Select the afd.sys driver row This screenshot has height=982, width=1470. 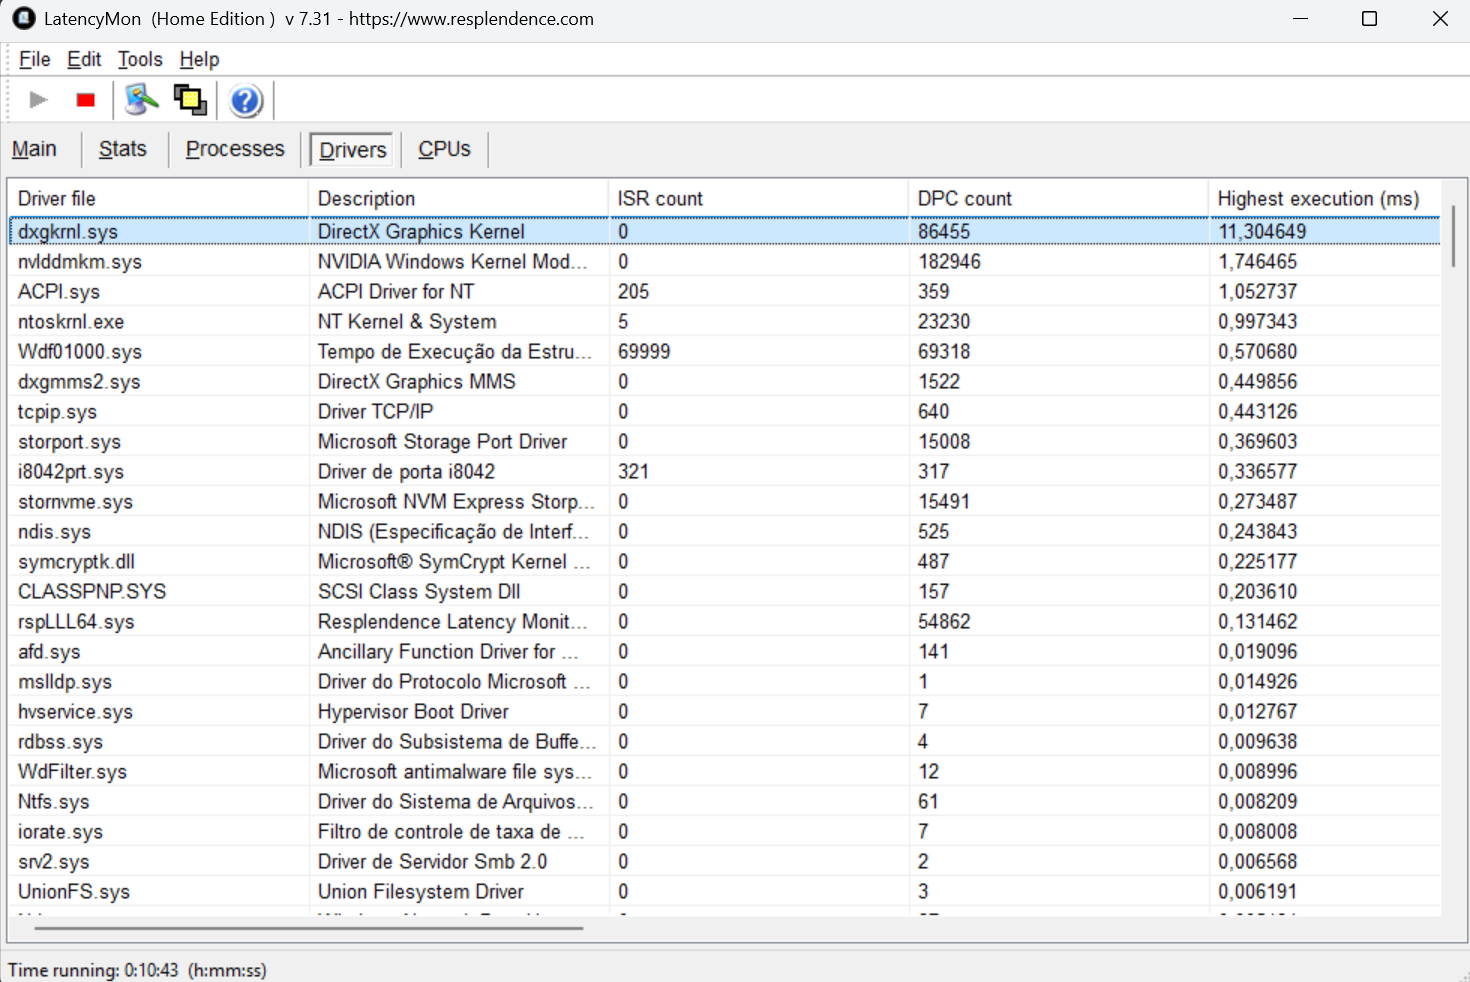coord(725,651)
